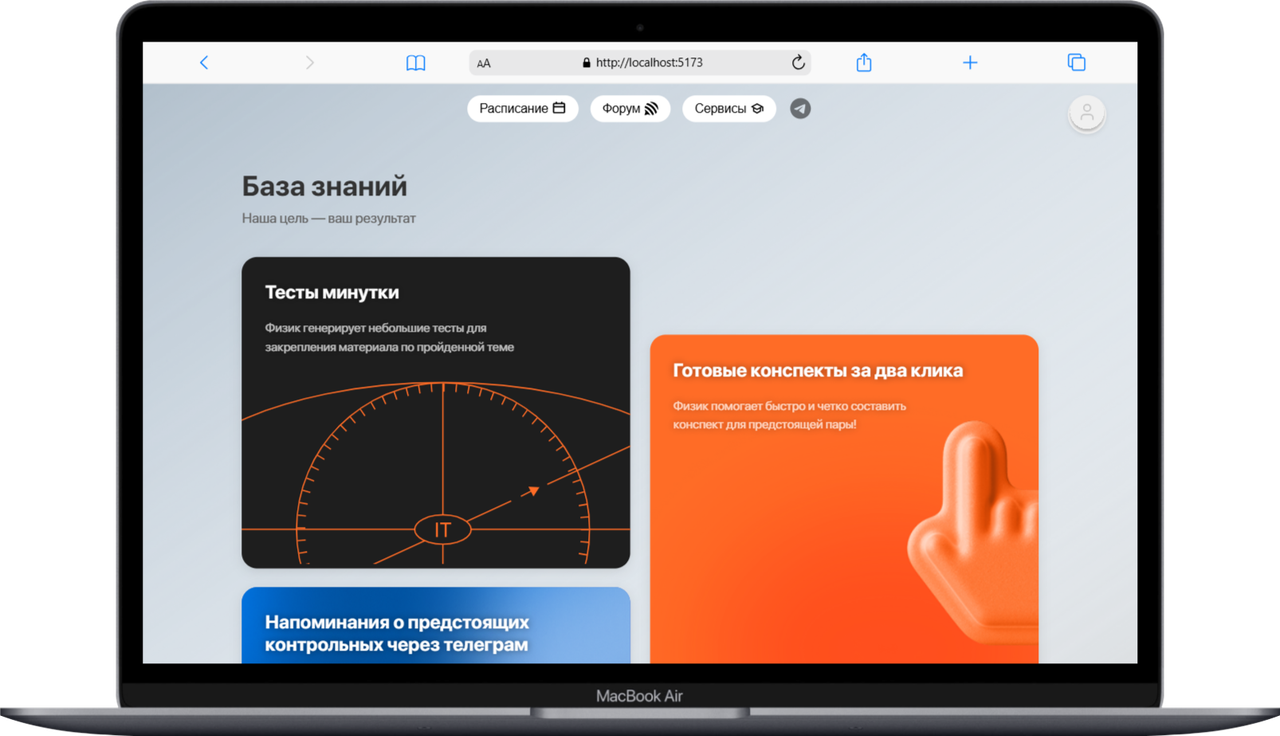Open the Расписание menu item
The width and height of the screenshot is (1280, 736).
tap(523, 108)
